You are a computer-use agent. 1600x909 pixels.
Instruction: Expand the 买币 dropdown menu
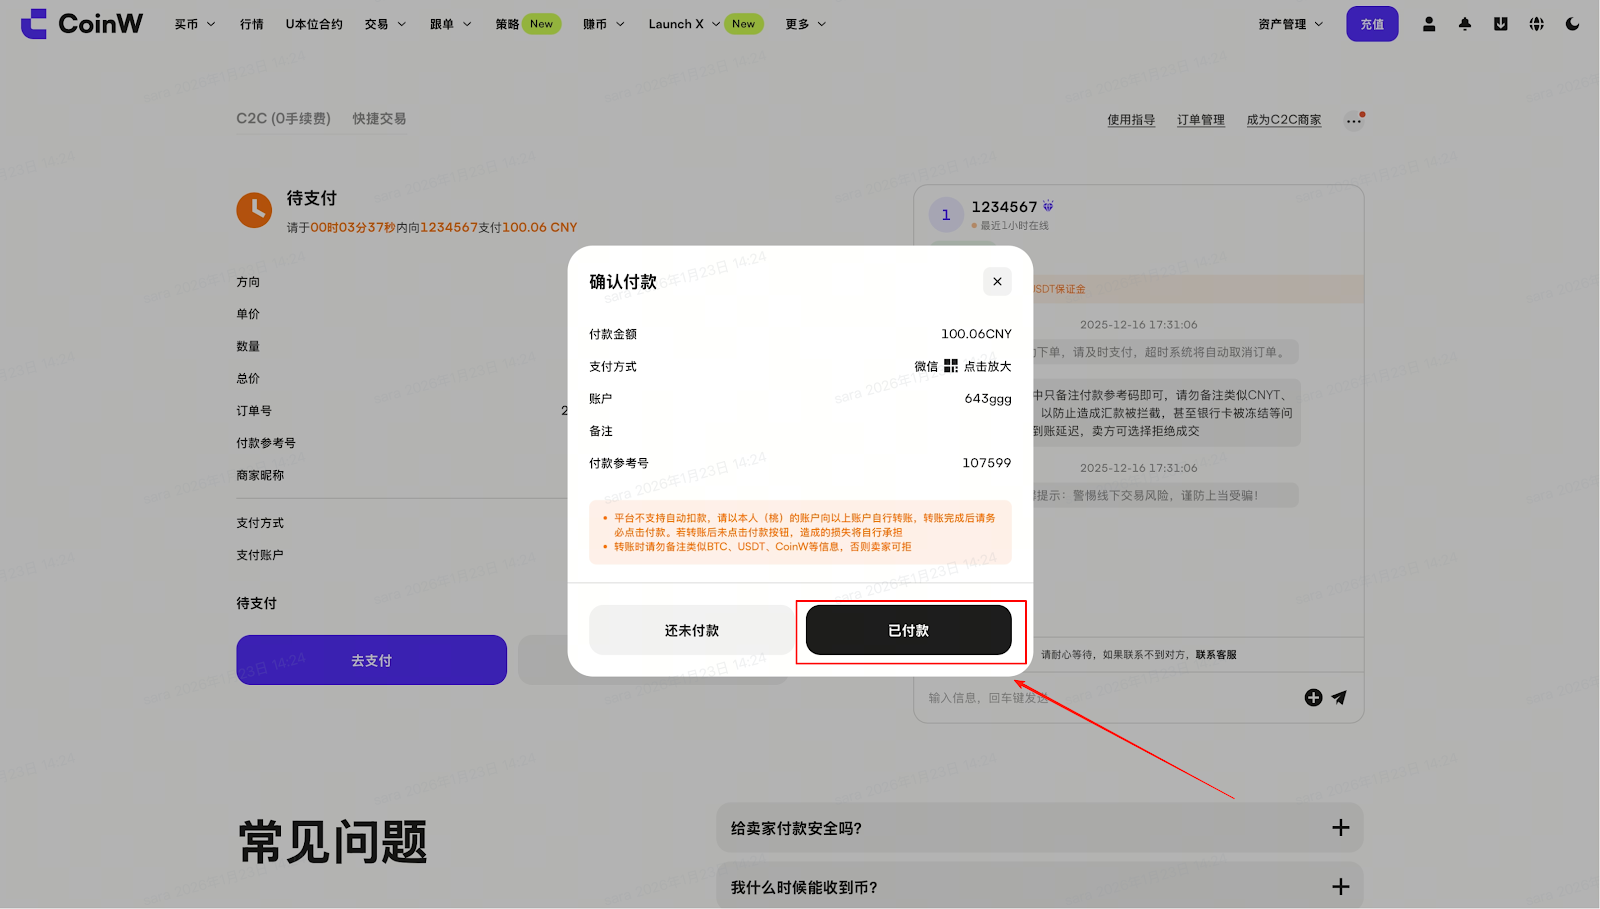pos(195,24)
